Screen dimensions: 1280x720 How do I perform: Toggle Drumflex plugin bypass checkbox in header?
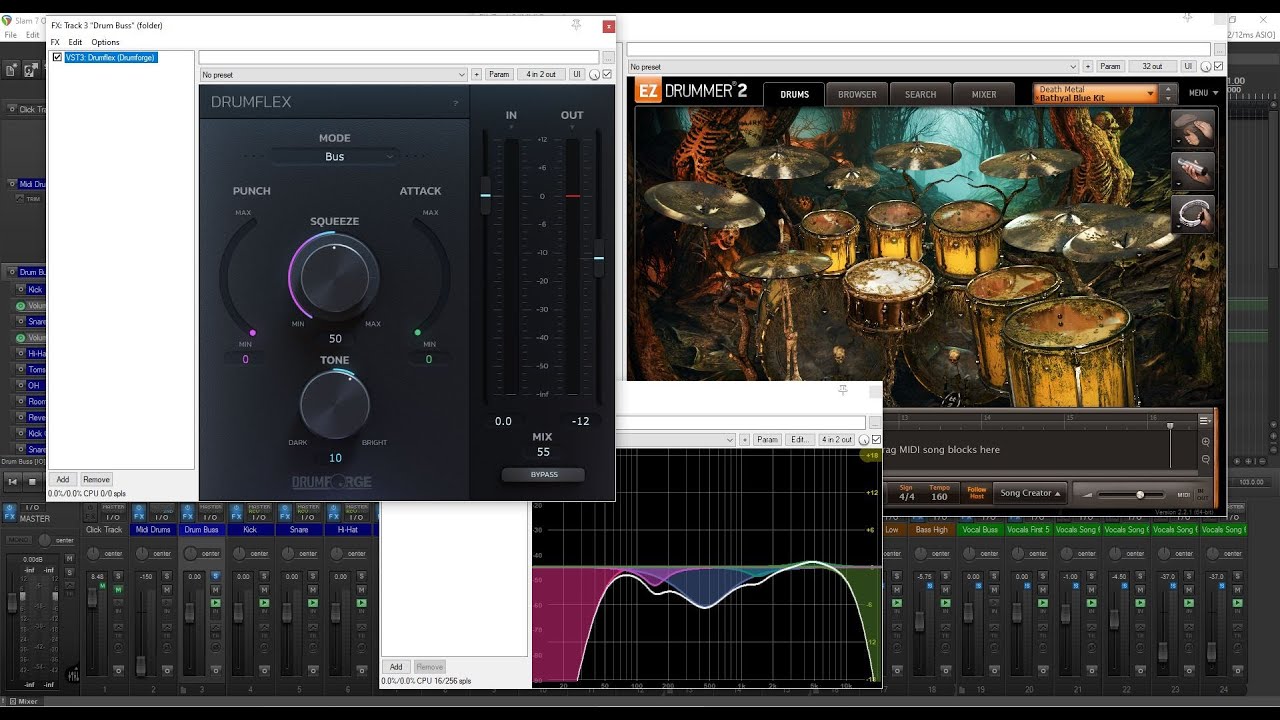[607, 75]
